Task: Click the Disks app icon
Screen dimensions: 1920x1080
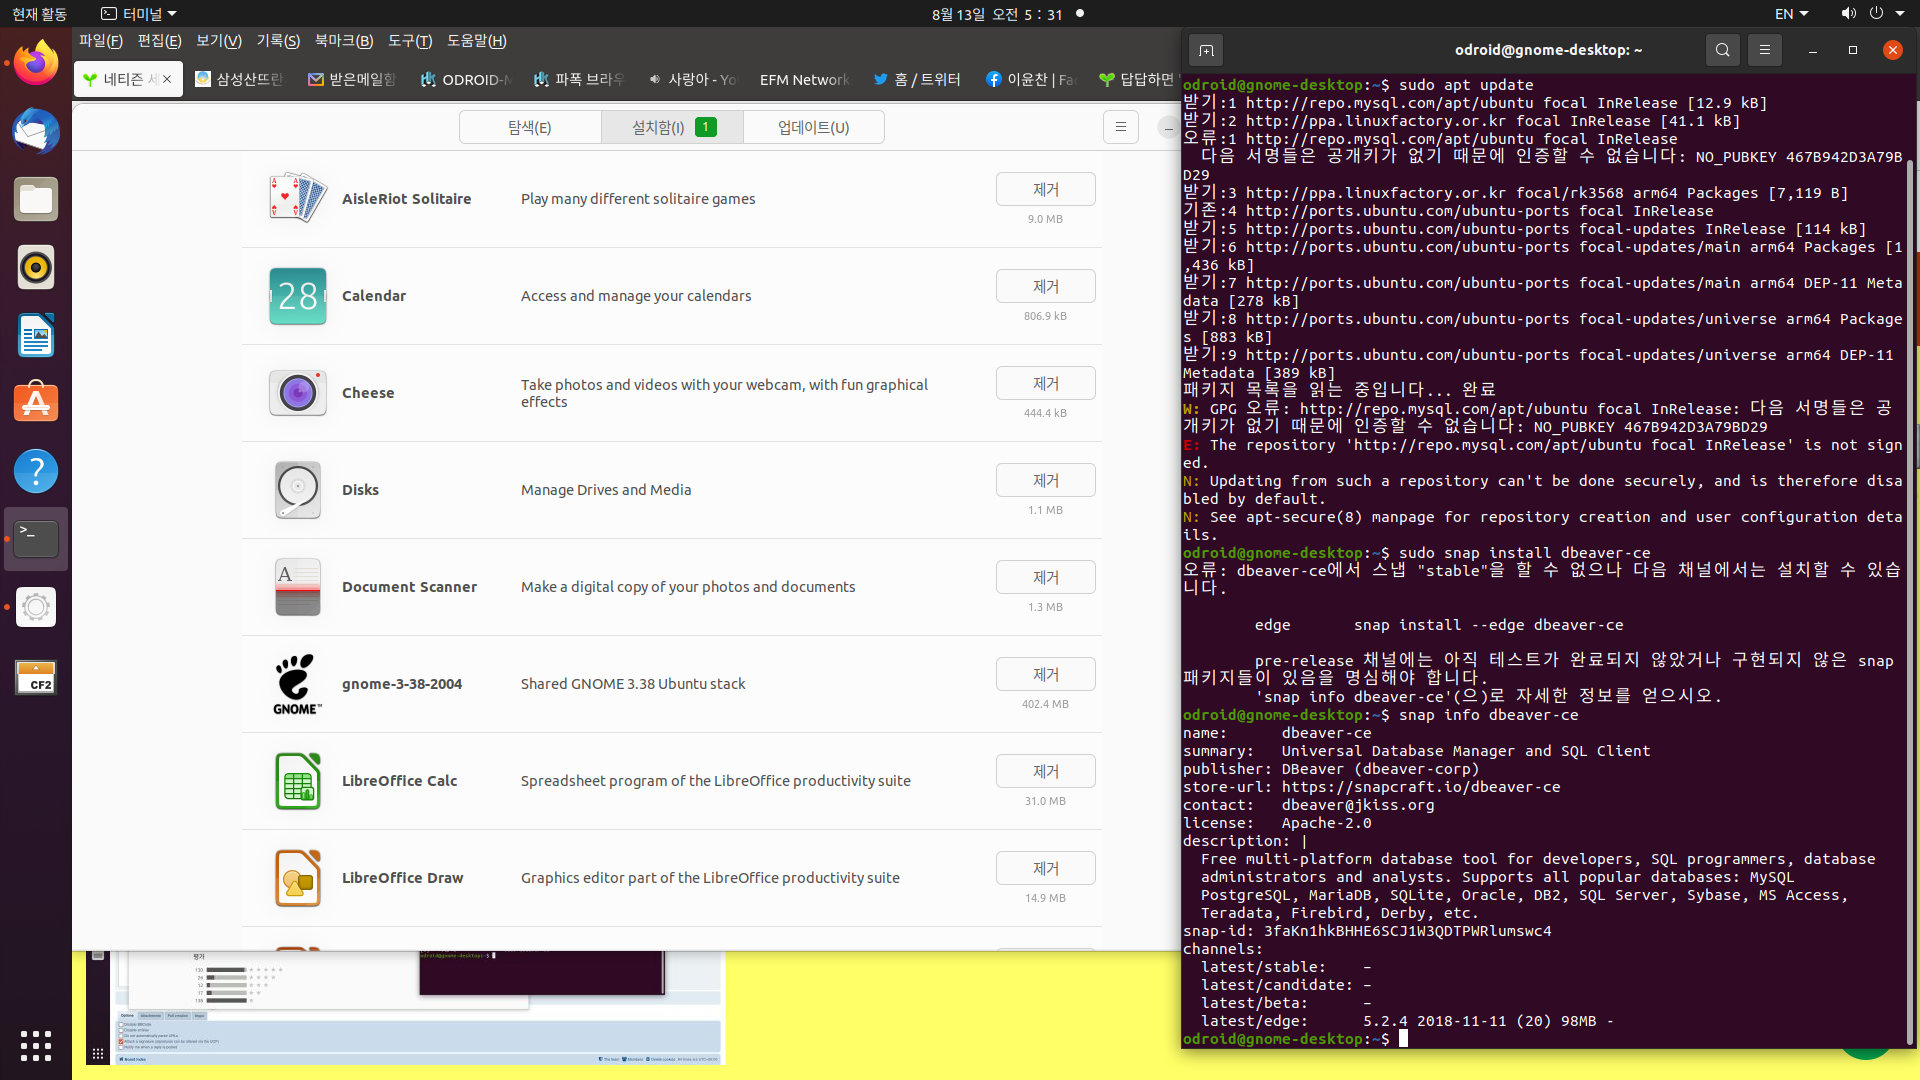Action: click(x=297, y=490)
